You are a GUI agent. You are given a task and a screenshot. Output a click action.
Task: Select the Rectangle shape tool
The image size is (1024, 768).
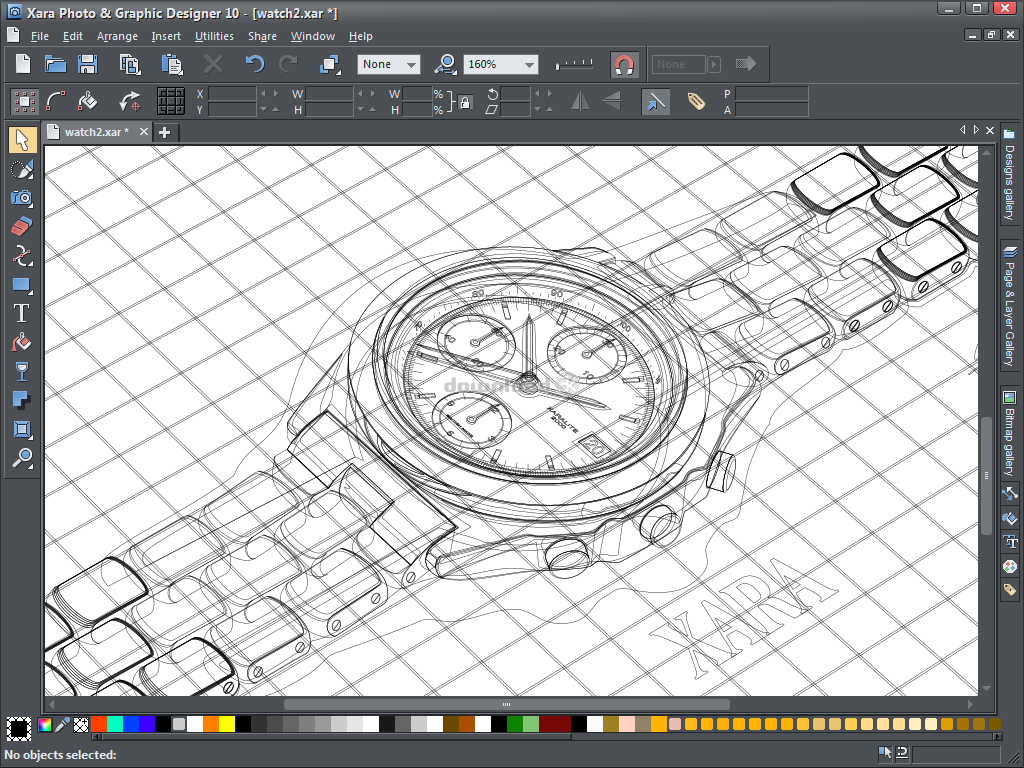tap(22, 285)
